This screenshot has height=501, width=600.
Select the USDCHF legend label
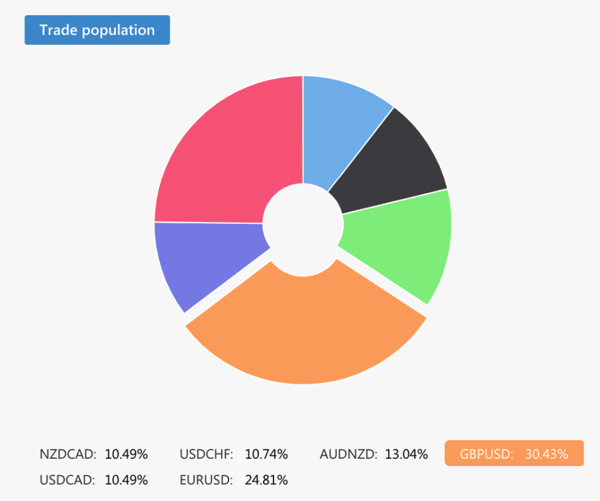[x=207, y=454]
